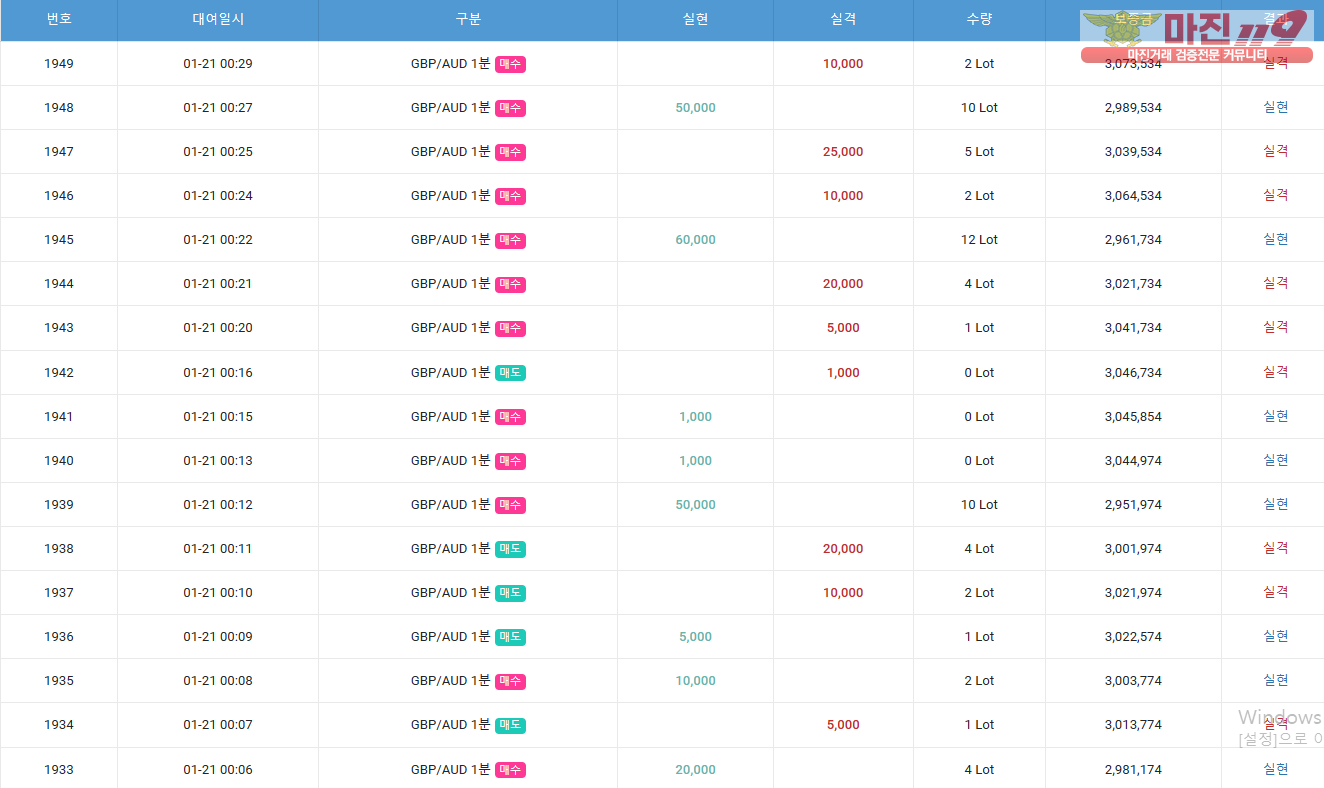
Task: Click the 매도 badge in row 1934
Action: (x=510, y=725)
